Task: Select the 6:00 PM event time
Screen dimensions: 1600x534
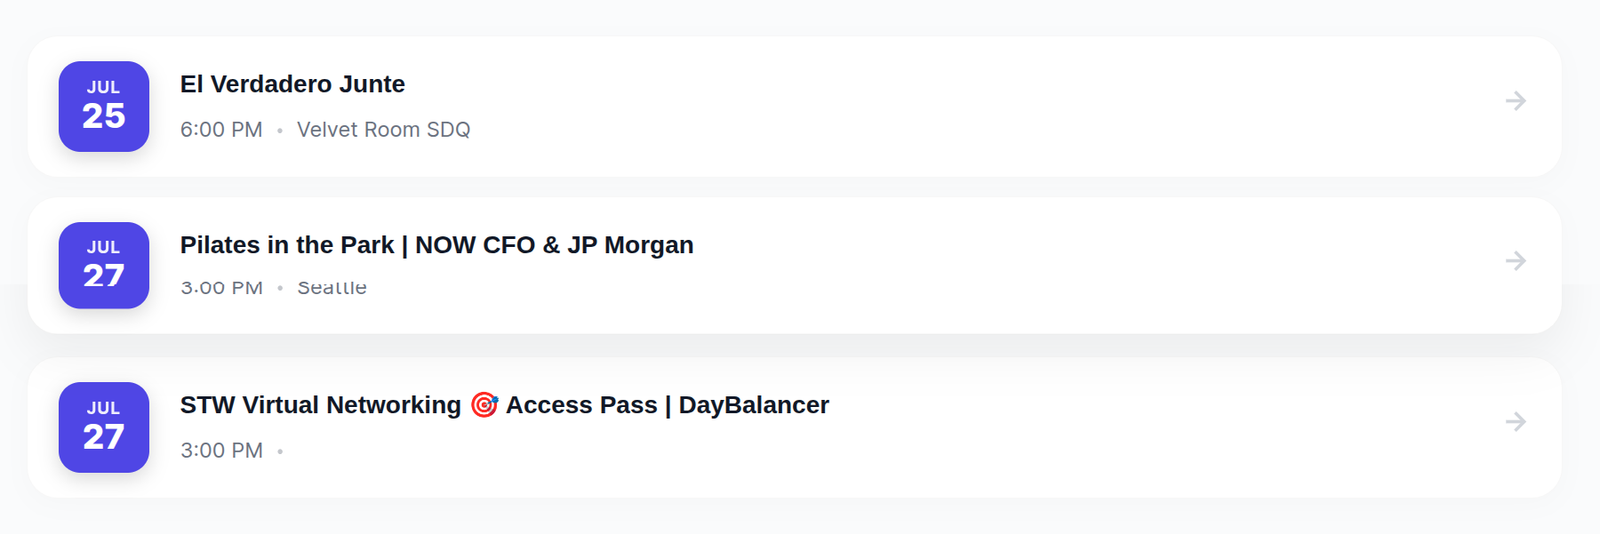Action: pyautogui.click(x=221, y=130)
